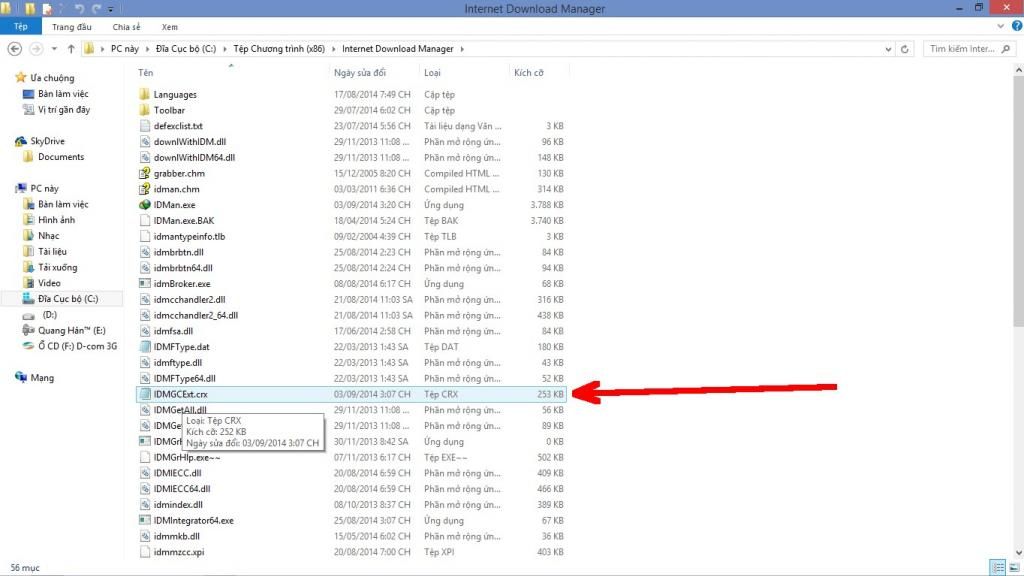The image size is (1024, 576).
Task: Select Mạng network in sidebar
Action: (x=35, y=377)
